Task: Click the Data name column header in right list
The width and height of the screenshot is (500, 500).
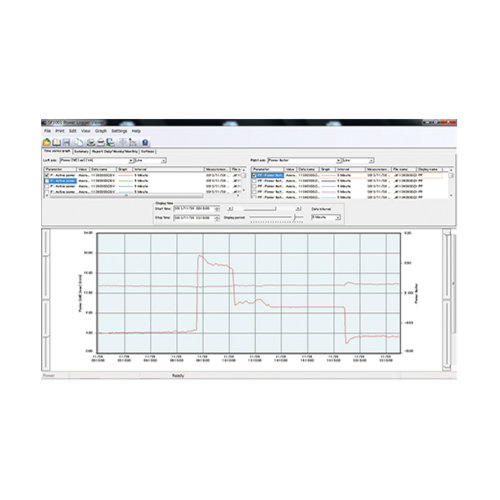Action: click(x=308, y=170)
